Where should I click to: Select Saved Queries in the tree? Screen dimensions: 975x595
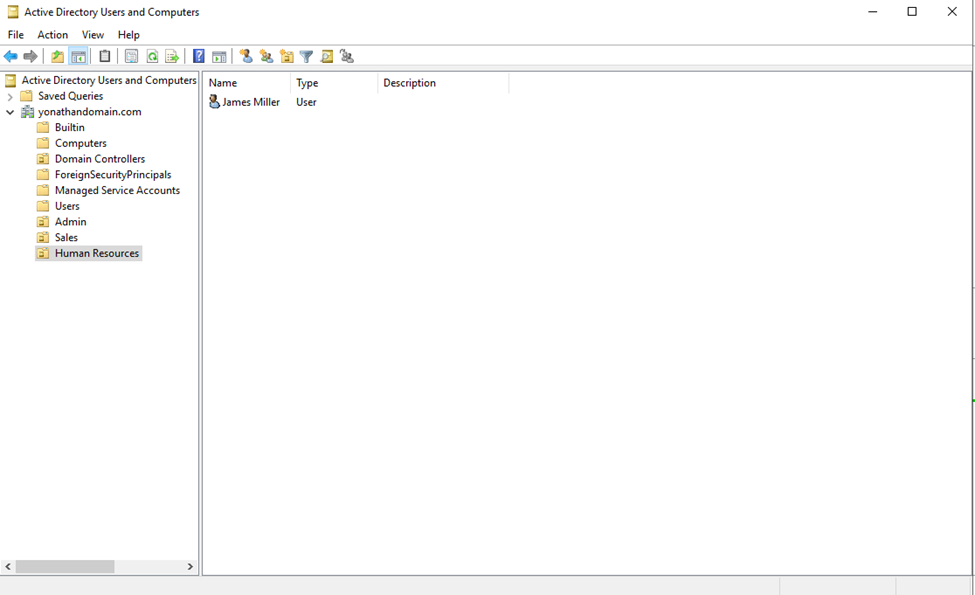click(x=70, y=96)
